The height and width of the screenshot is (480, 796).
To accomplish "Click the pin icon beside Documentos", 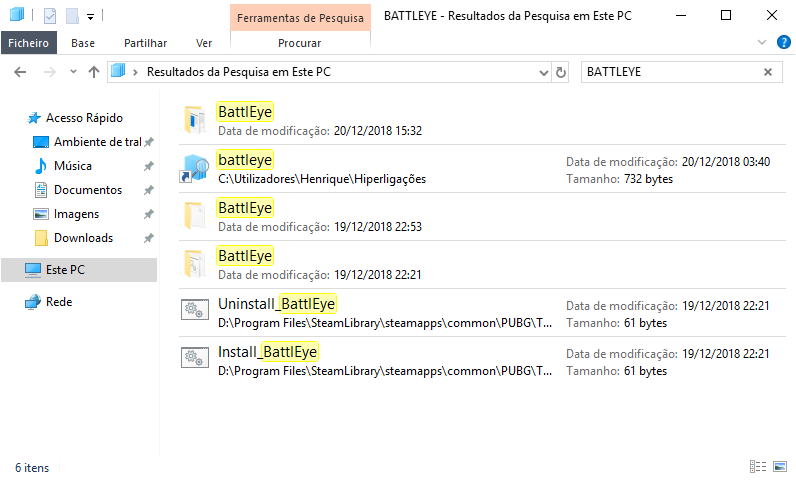I will [x=149, y=190].
